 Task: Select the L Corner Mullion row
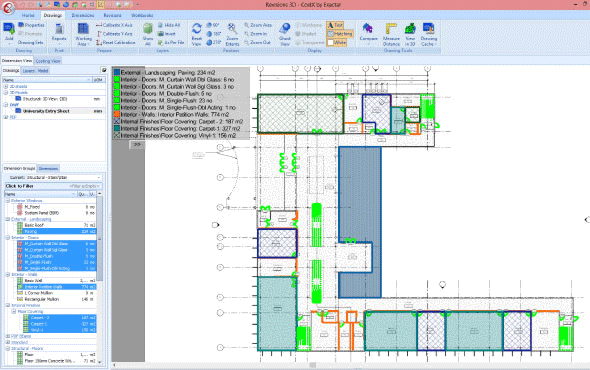(x=56, y=293)
